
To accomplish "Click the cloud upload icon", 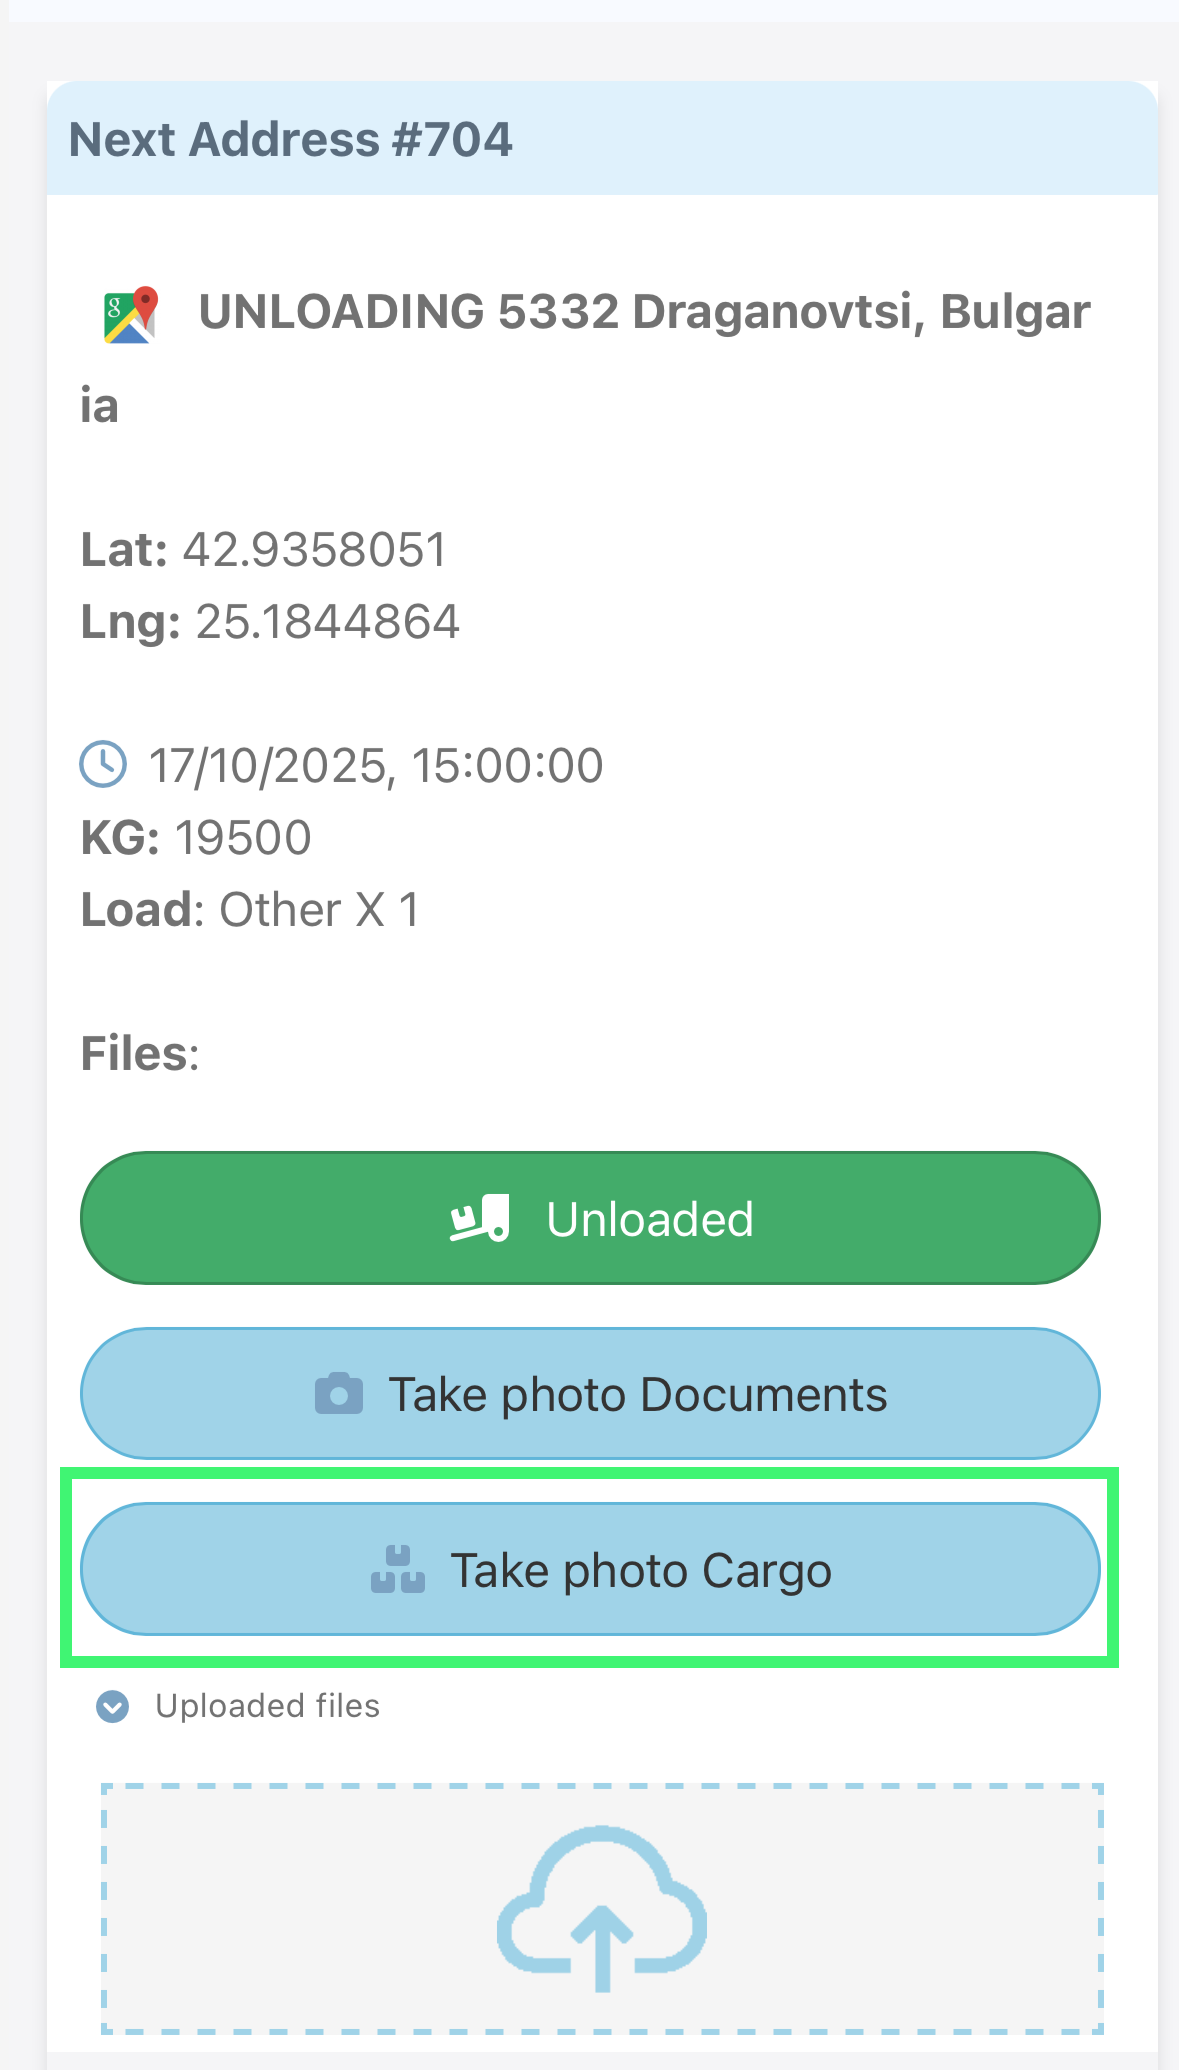I will tap(602, 1908).
